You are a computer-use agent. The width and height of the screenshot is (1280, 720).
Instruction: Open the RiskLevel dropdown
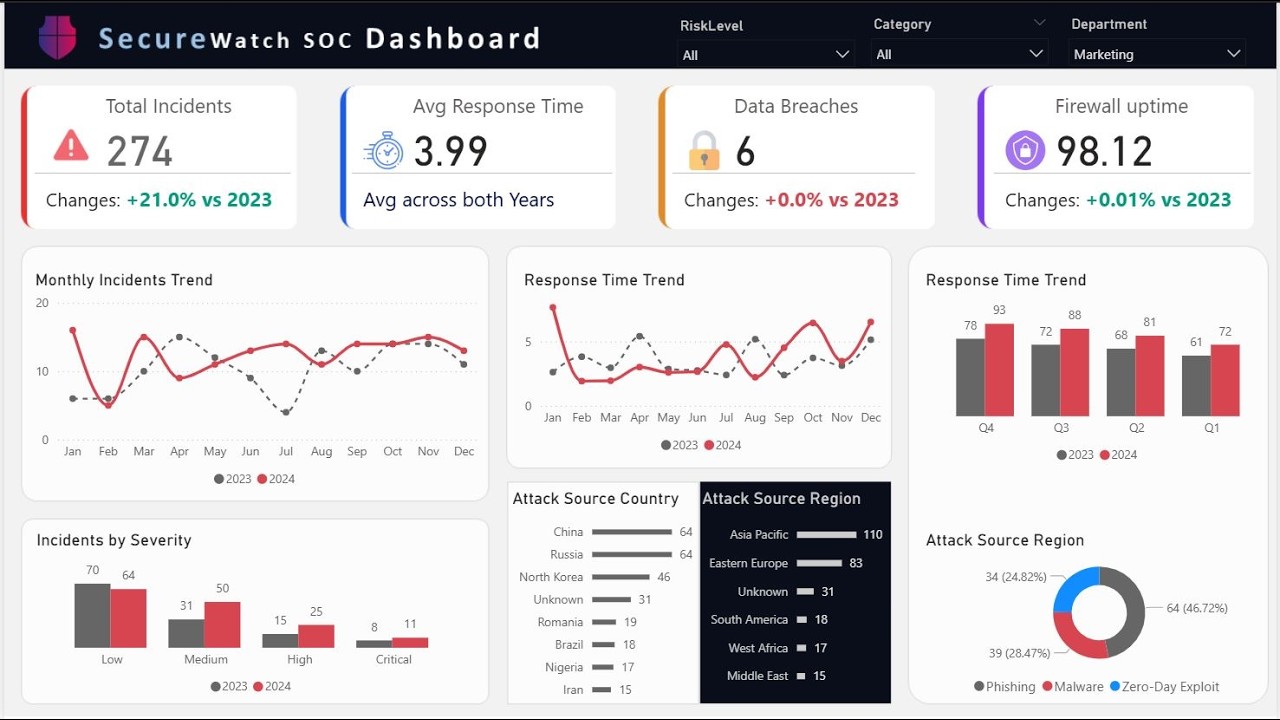(x=767, y=55)
